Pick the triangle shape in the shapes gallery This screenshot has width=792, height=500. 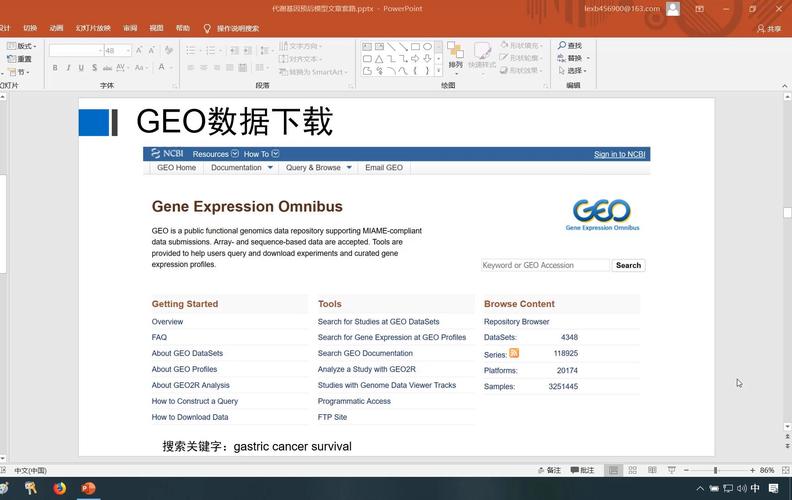pos(379,59)
